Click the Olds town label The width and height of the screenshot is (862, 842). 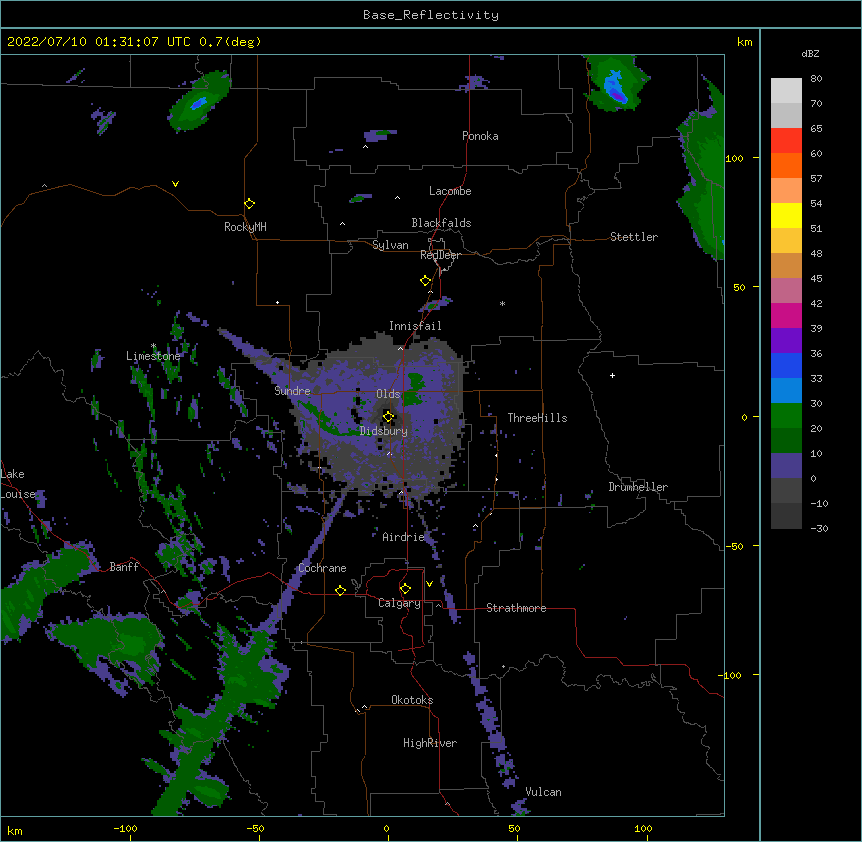[x=388, y=394]
